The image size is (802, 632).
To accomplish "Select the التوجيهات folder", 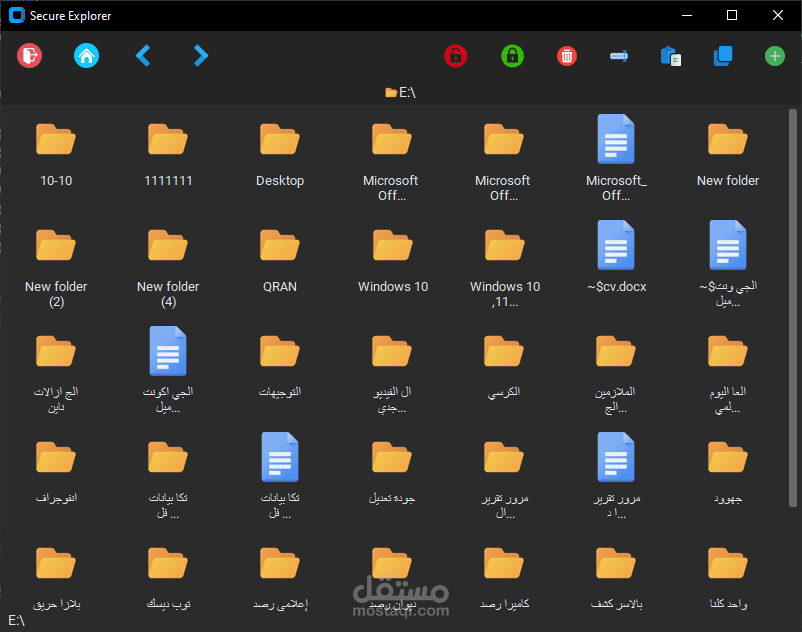I will [280, 367].
